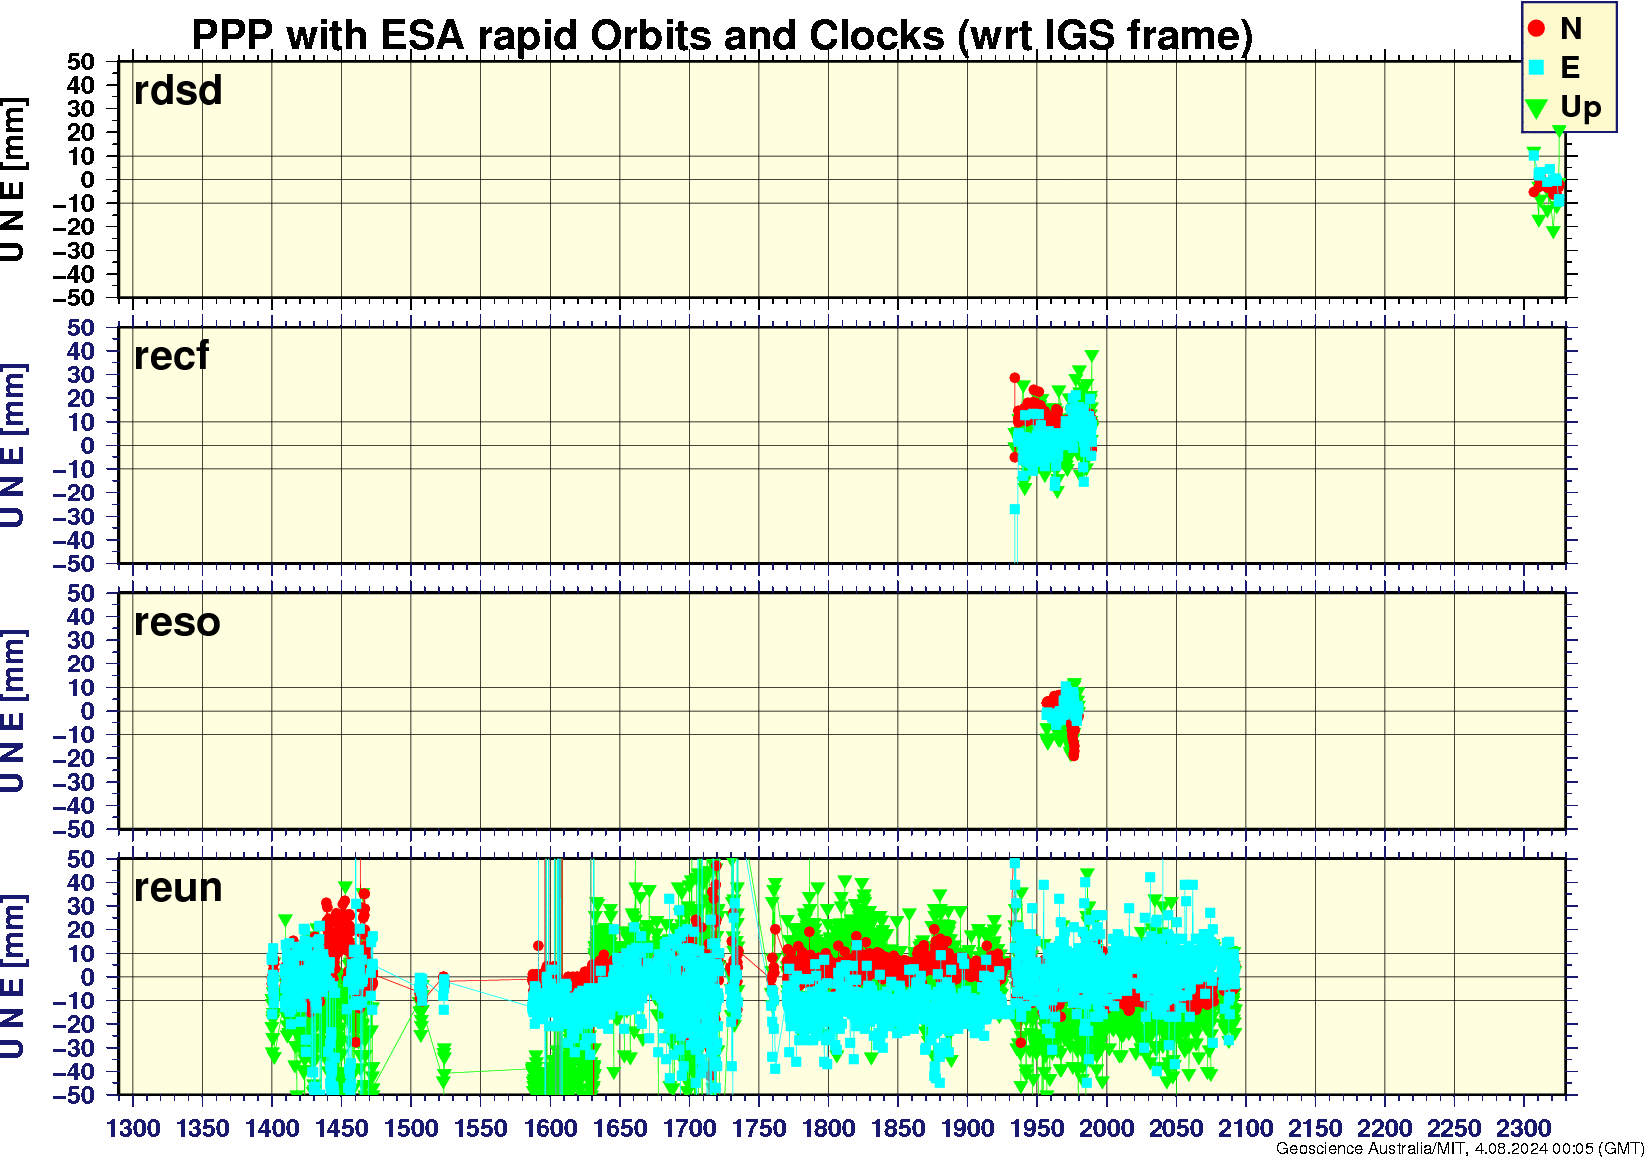Click the x-axis tick label 1600
The height and width of the screenshot is (1158, 1644).
tap(550, 1128)
